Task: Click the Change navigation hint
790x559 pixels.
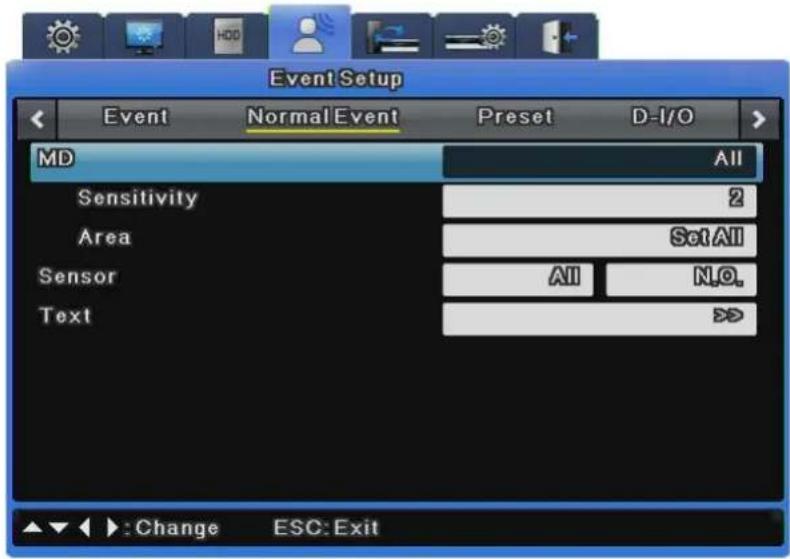Action: click(x=121, y=528)
